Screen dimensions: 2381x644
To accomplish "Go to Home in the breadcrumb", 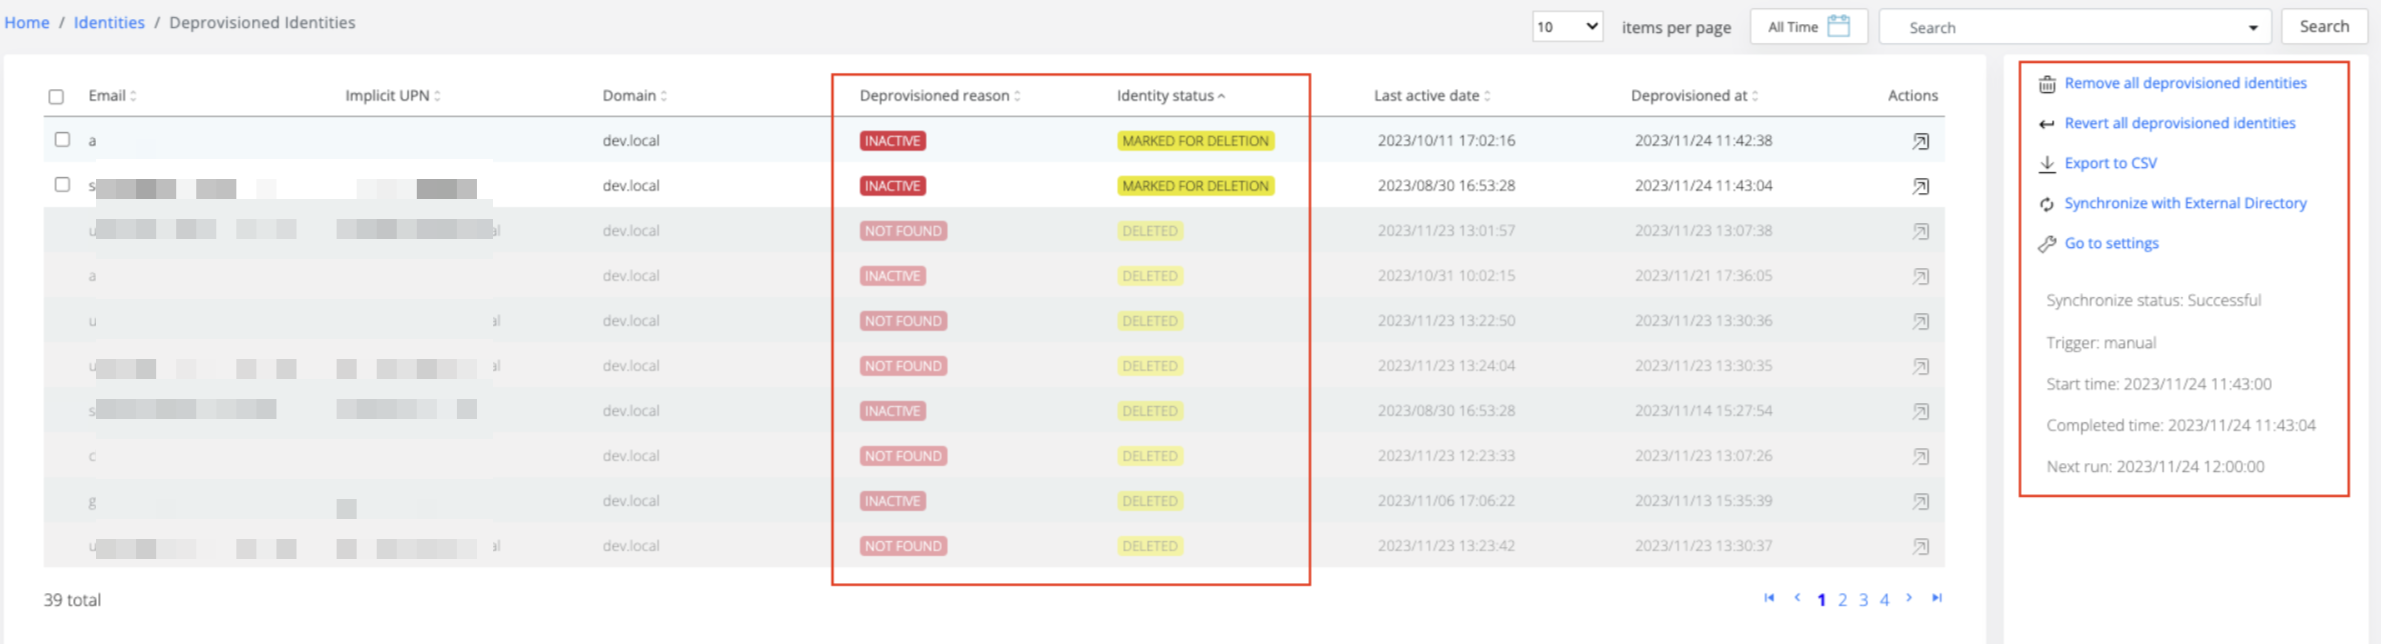I will pyautogui.click(x=27, y=23).
